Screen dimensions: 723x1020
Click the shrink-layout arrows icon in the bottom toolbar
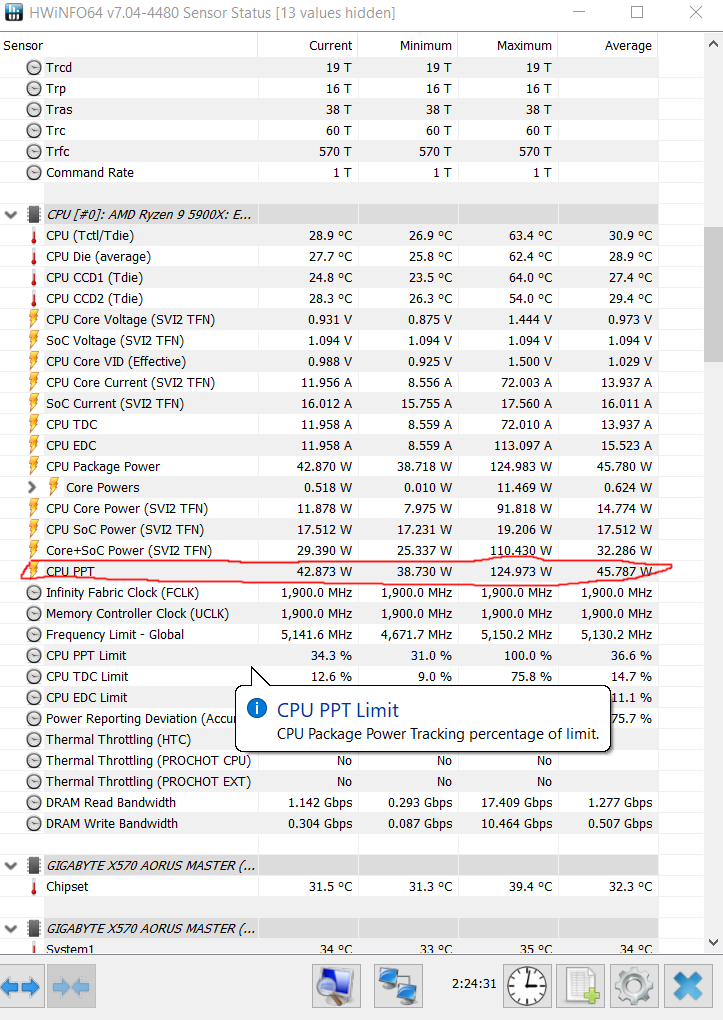71,986
